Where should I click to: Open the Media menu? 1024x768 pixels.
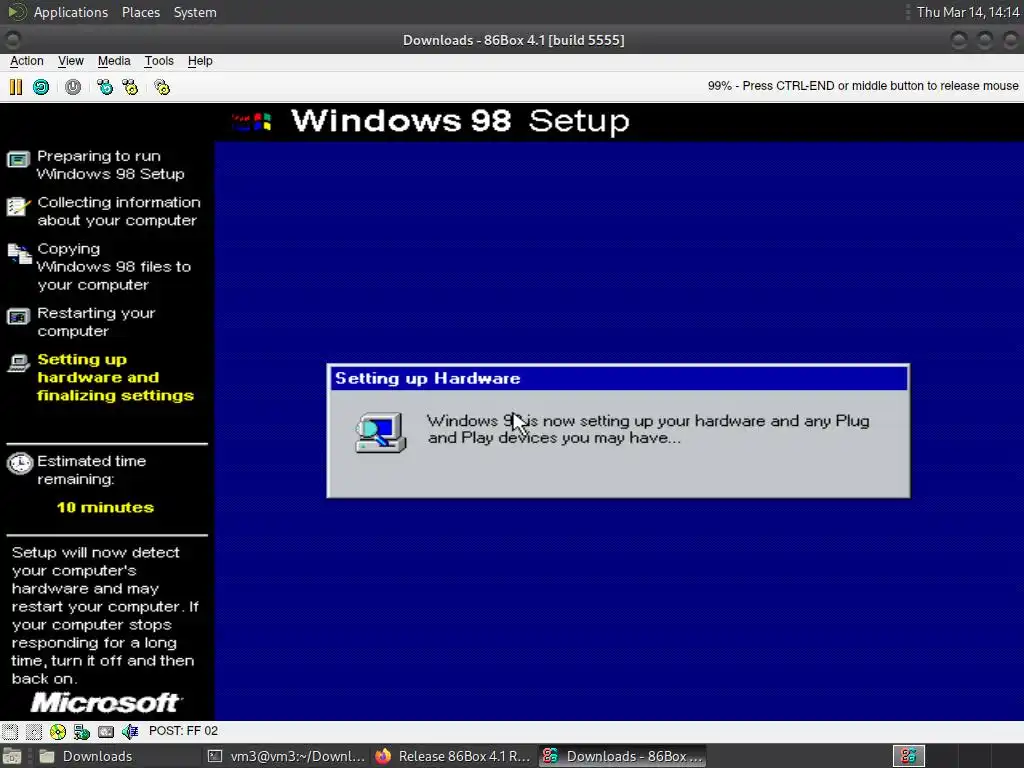coord(114,61)
